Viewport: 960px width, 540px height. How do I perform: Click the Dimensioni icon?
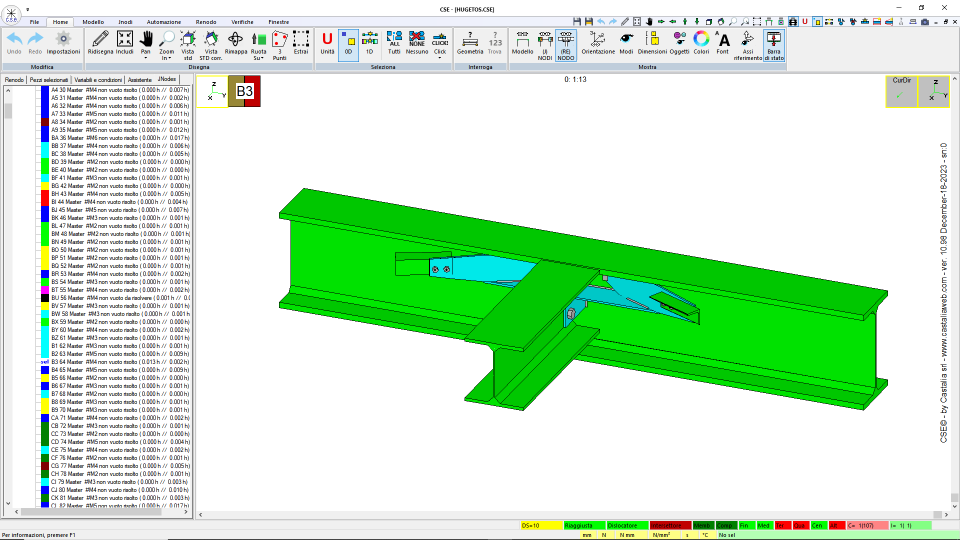pyautogui.click(x=652, y=40)
